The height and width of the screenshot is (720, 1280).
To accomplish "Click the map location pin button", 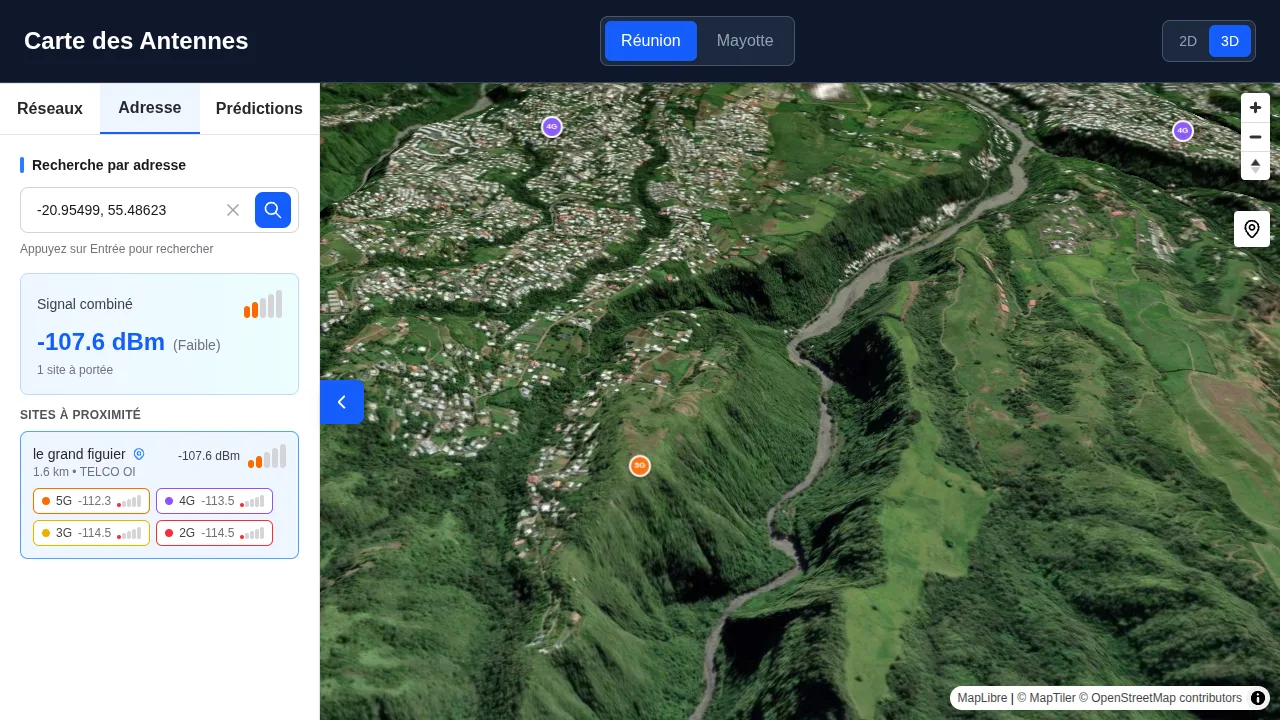I will tap(1252, 229).
